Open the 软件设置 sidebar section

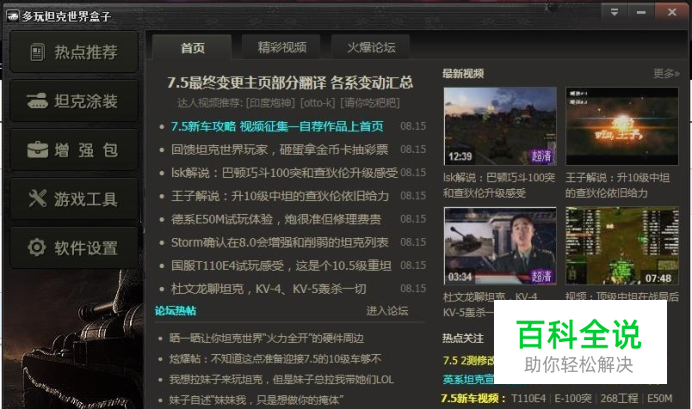tap(74, 248)
